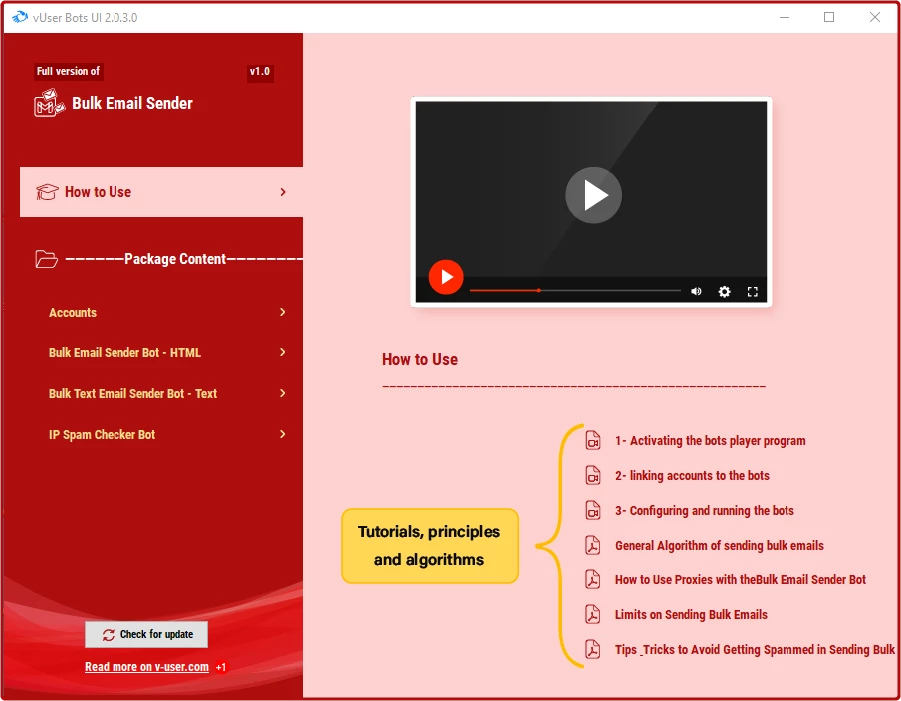This screenshot has width=901, height=701.
Task: Click the red play button in video controls
Action: coord(446,277)
